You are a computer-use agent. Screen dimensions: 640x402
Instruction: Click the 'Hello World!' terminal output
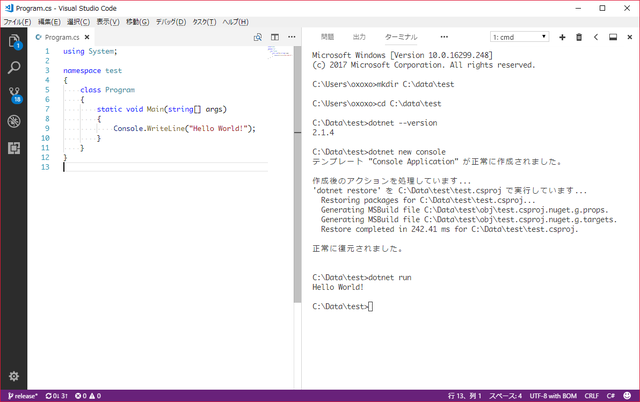tap(338, 287)
